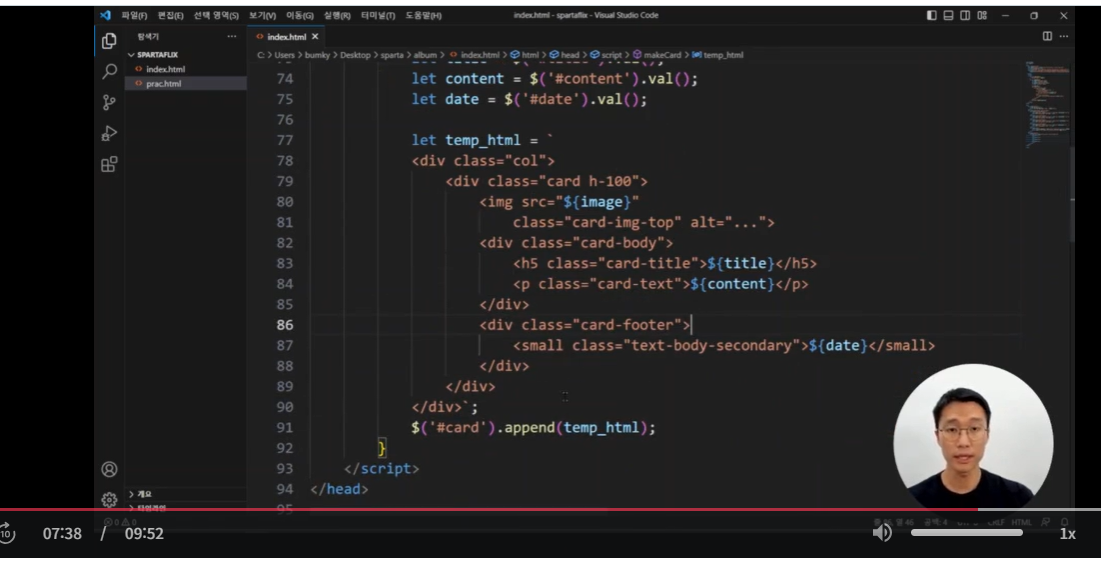Open the 선택 영역(S) menu

216,15
